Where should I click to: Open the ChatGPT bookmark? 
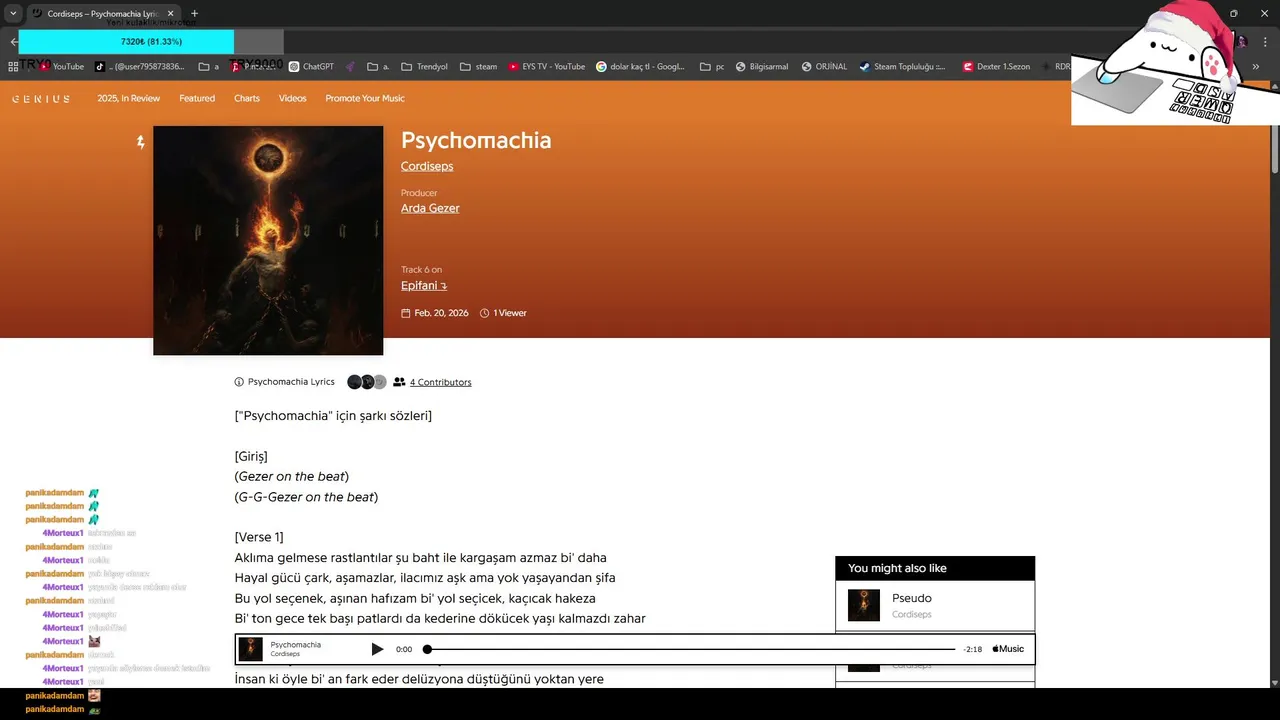[311, 67]
